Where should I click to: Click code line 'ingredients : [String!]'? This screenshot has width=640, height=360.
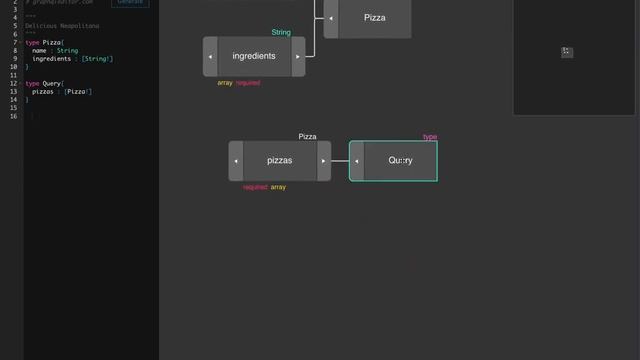tap(73, 59)
